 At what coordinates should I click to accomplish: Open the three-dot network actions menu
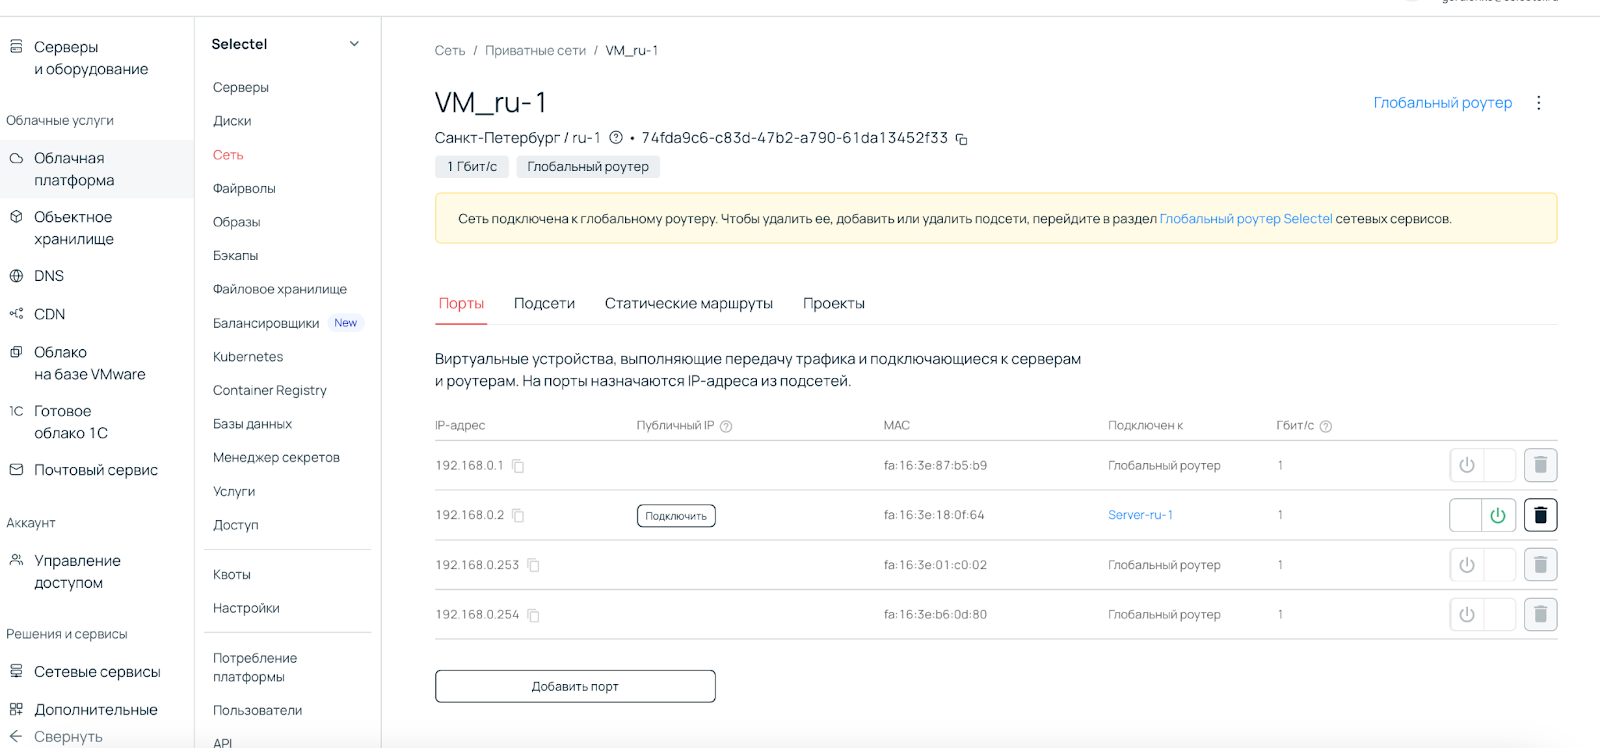pos(1539,103)
